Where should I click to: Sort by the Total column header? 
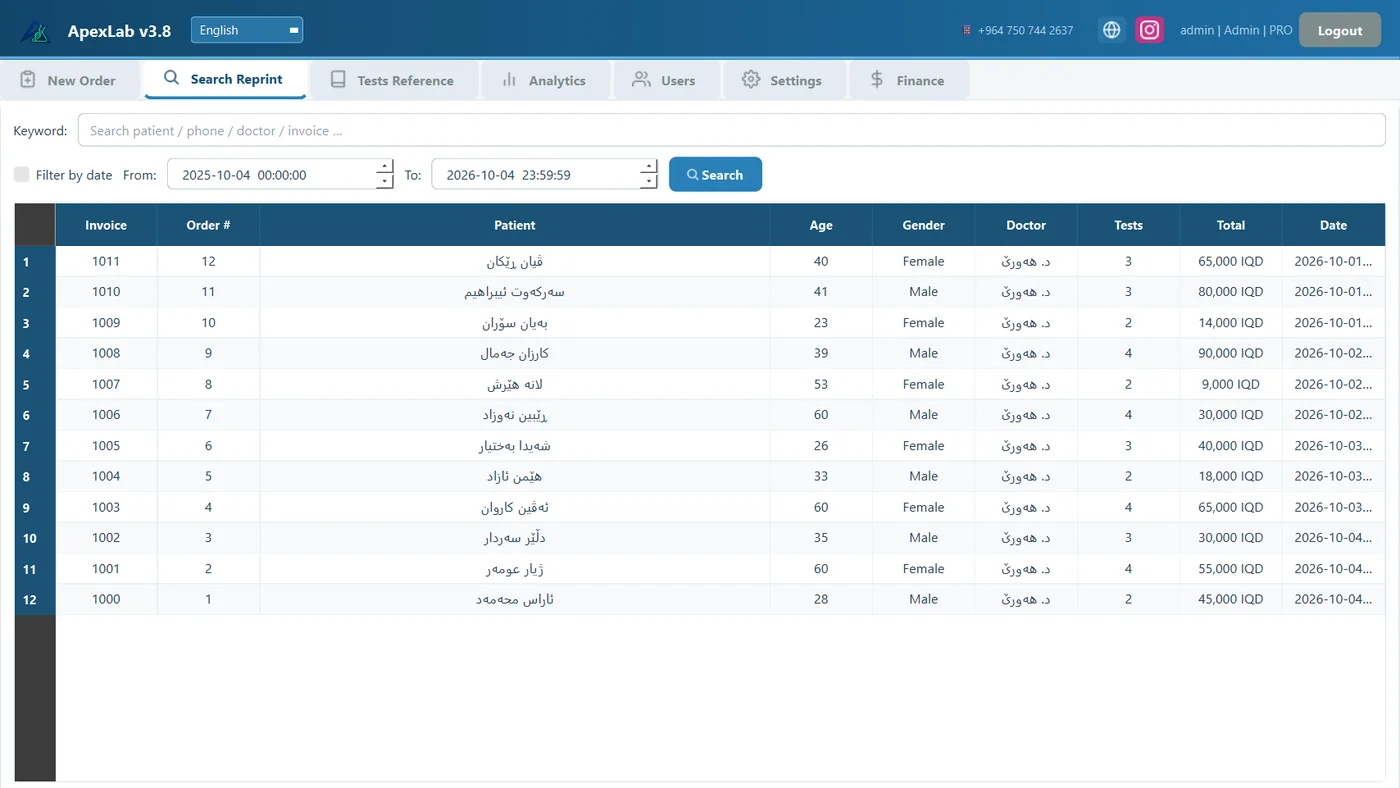(x=1231, y=225)
